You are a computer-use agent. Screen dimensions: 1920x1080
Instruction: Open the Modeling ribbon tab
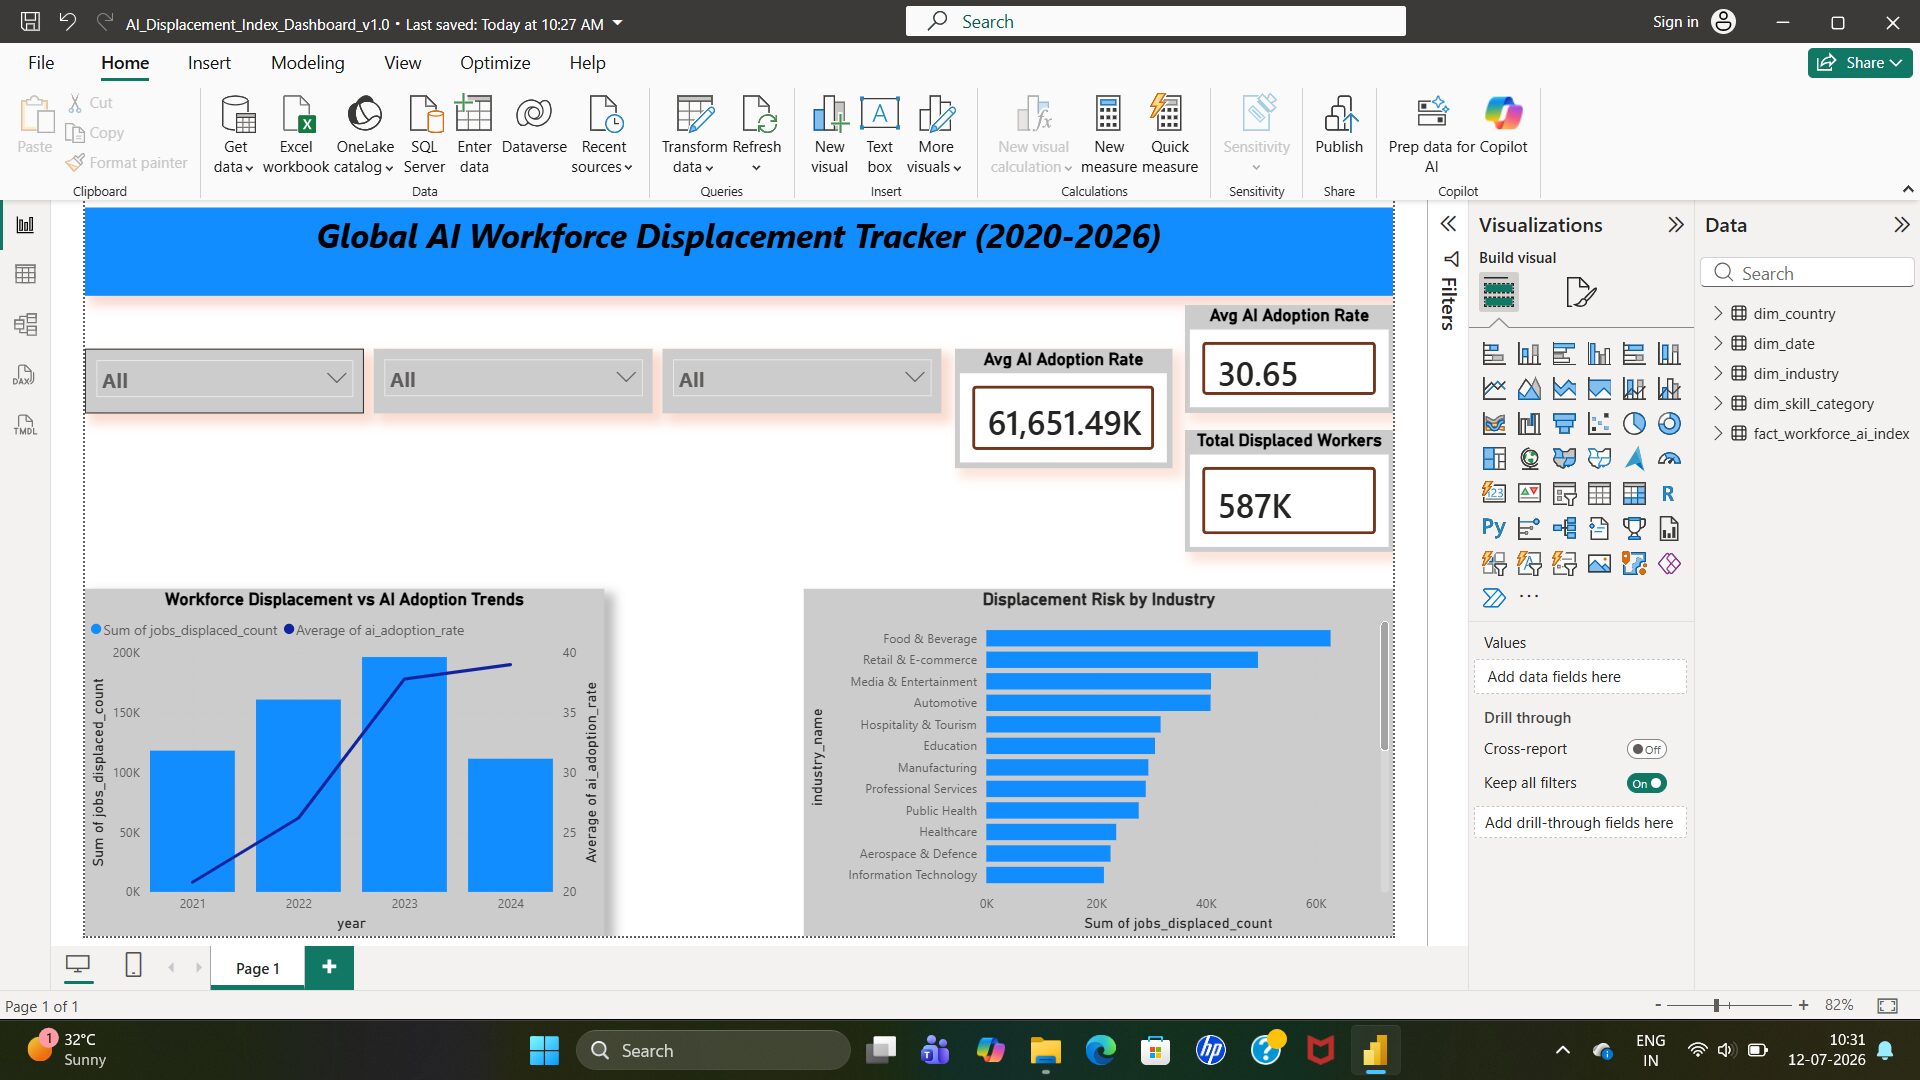(307, 62)
